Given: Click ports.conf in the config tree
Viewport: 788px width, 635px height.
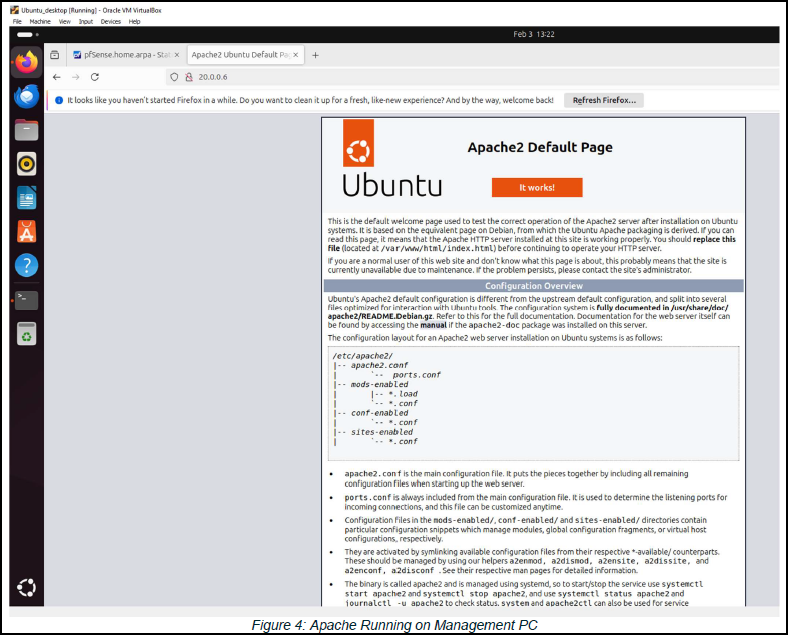Looking at the screenshot, I should click(x=416, y=375).
